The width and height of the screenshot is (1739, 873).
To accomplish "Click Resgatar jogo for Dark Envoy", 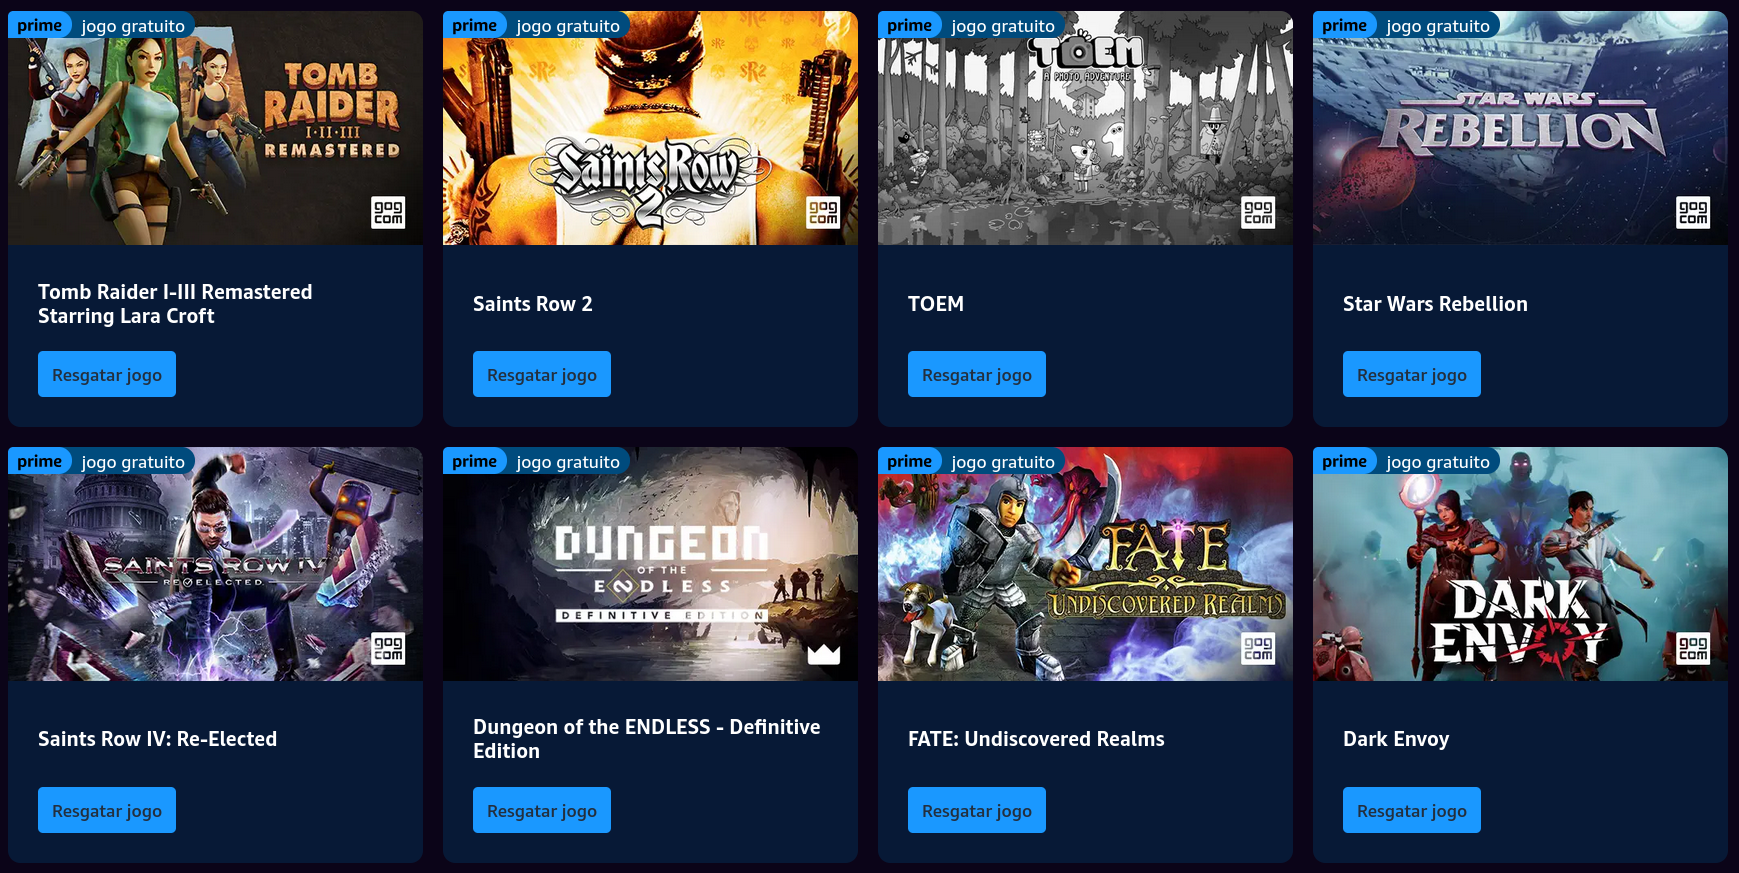I will (x=1412, y=810).
